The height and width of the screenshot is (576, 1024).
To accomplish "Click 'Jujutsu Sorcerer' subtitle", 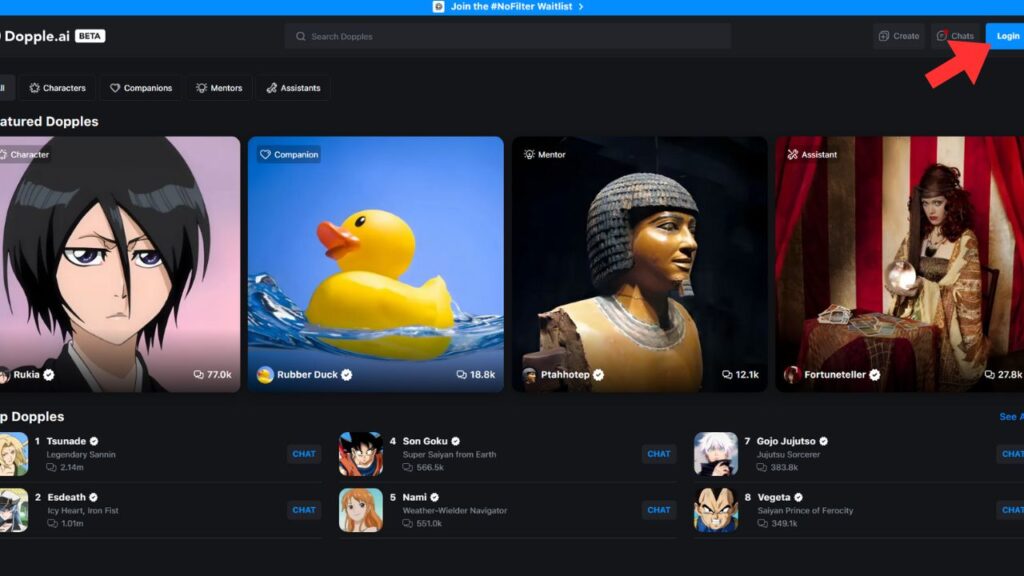I will point(788,455).
